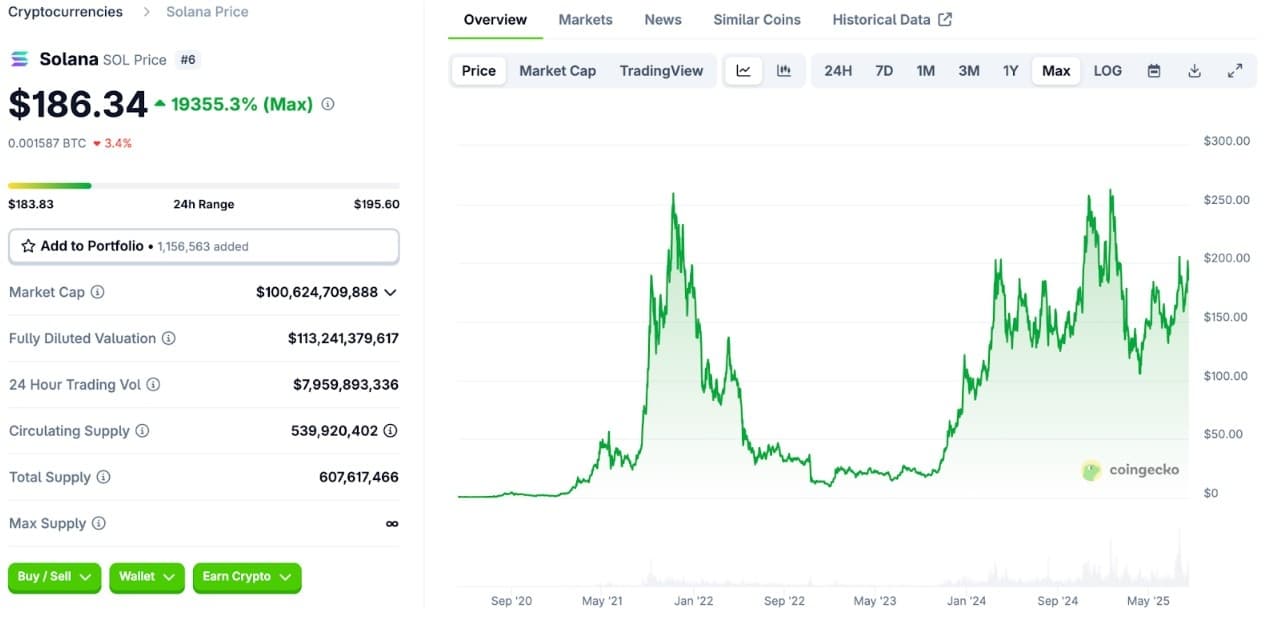Click the star icon in Add to Portfolio

coord(28,246)
